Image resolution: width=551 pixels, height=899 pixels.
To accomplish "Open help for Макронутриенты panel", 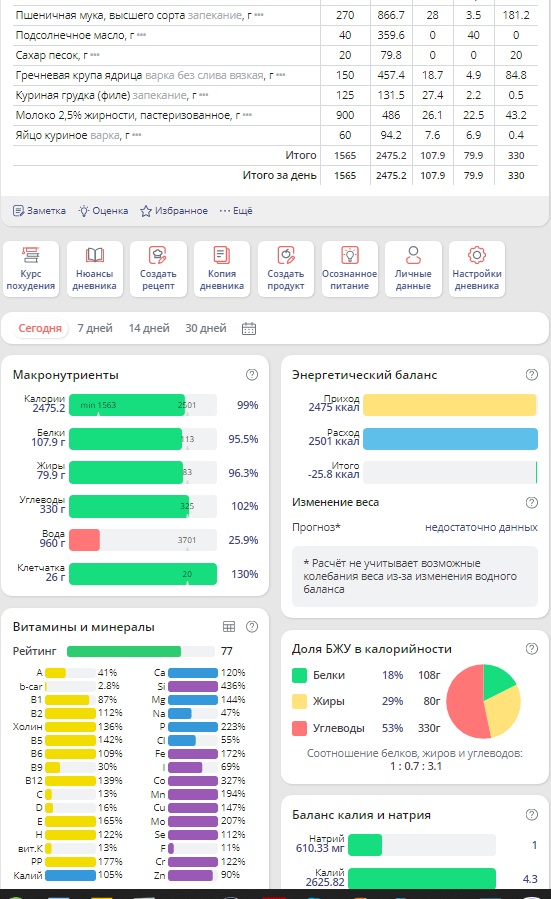I will tap(252, 374).
